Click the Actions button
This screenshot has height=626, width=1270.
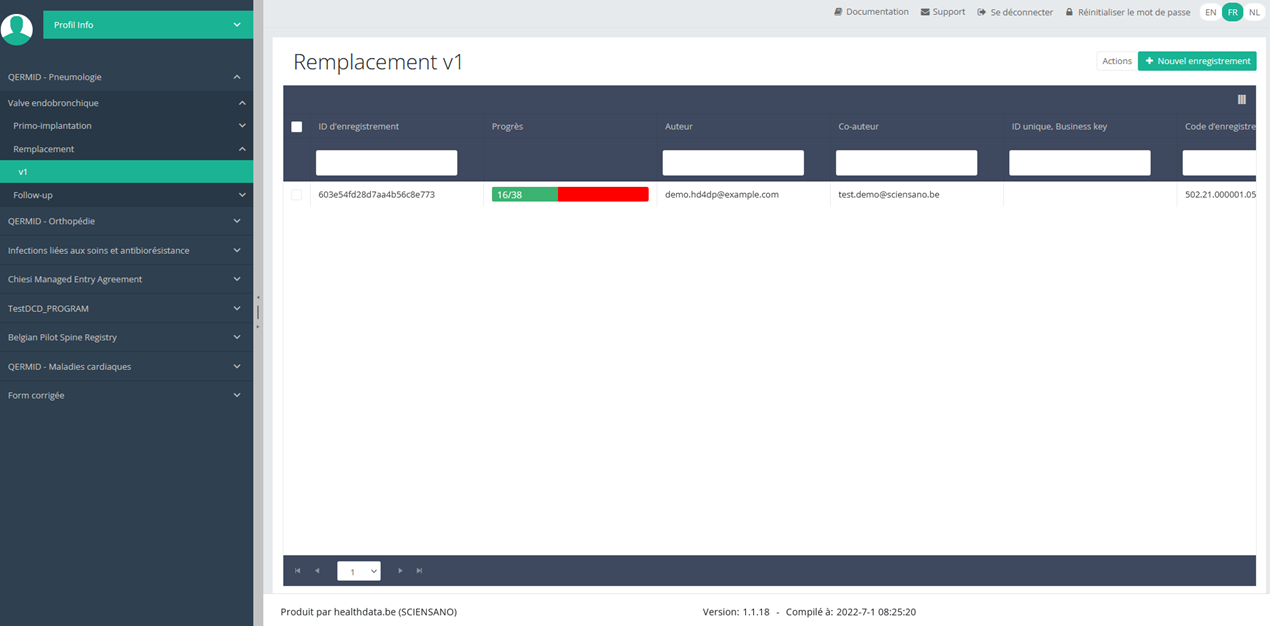[1116, 61]
